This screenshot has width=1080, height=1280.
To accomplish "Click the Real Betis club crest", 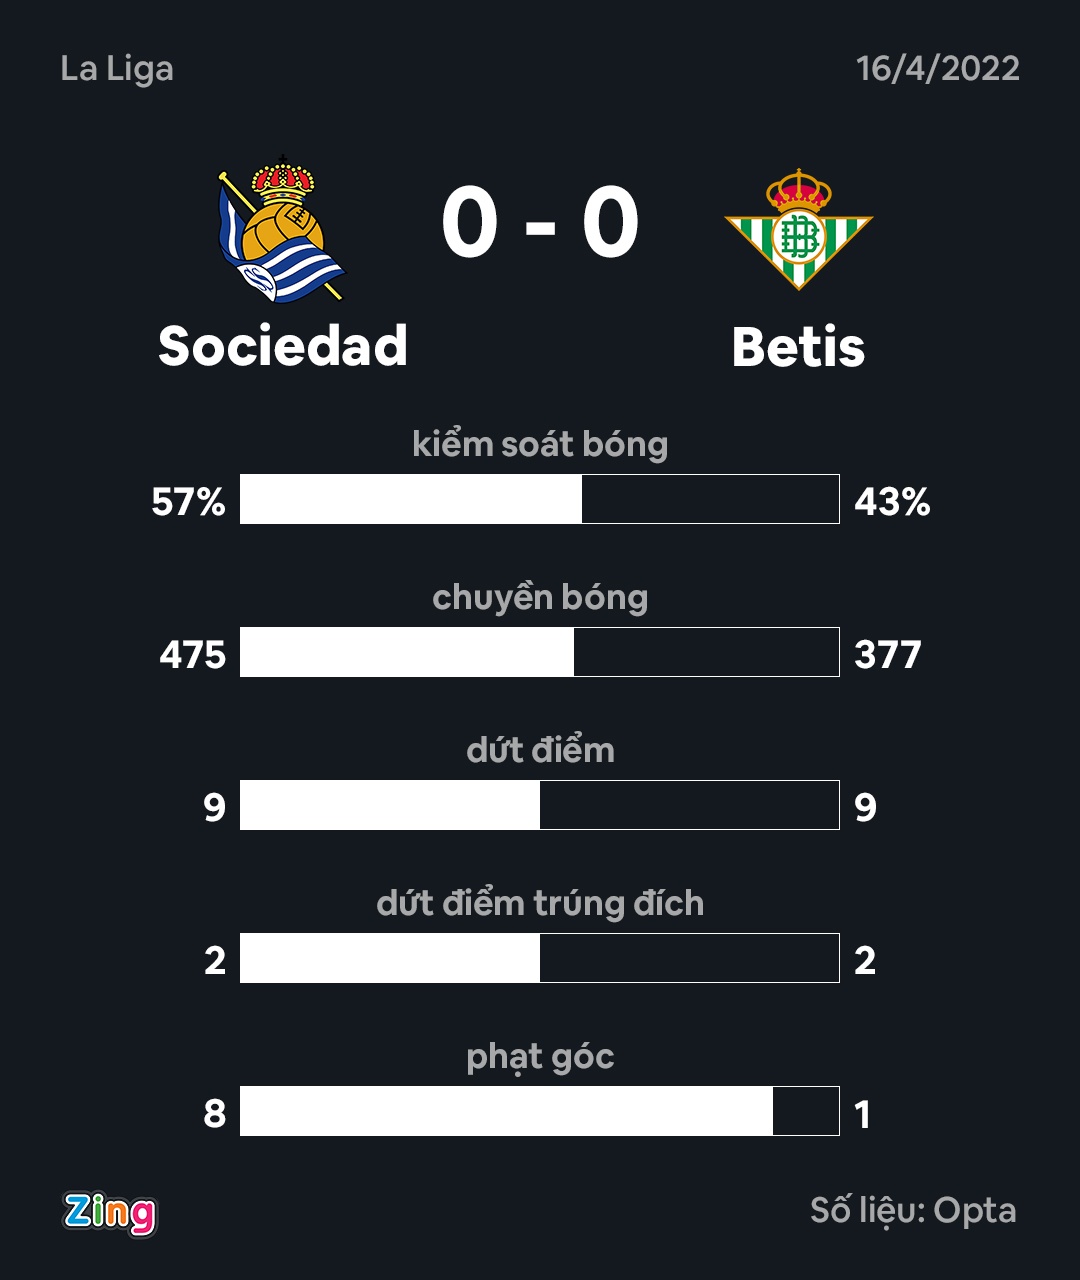I will pos(798,230).
